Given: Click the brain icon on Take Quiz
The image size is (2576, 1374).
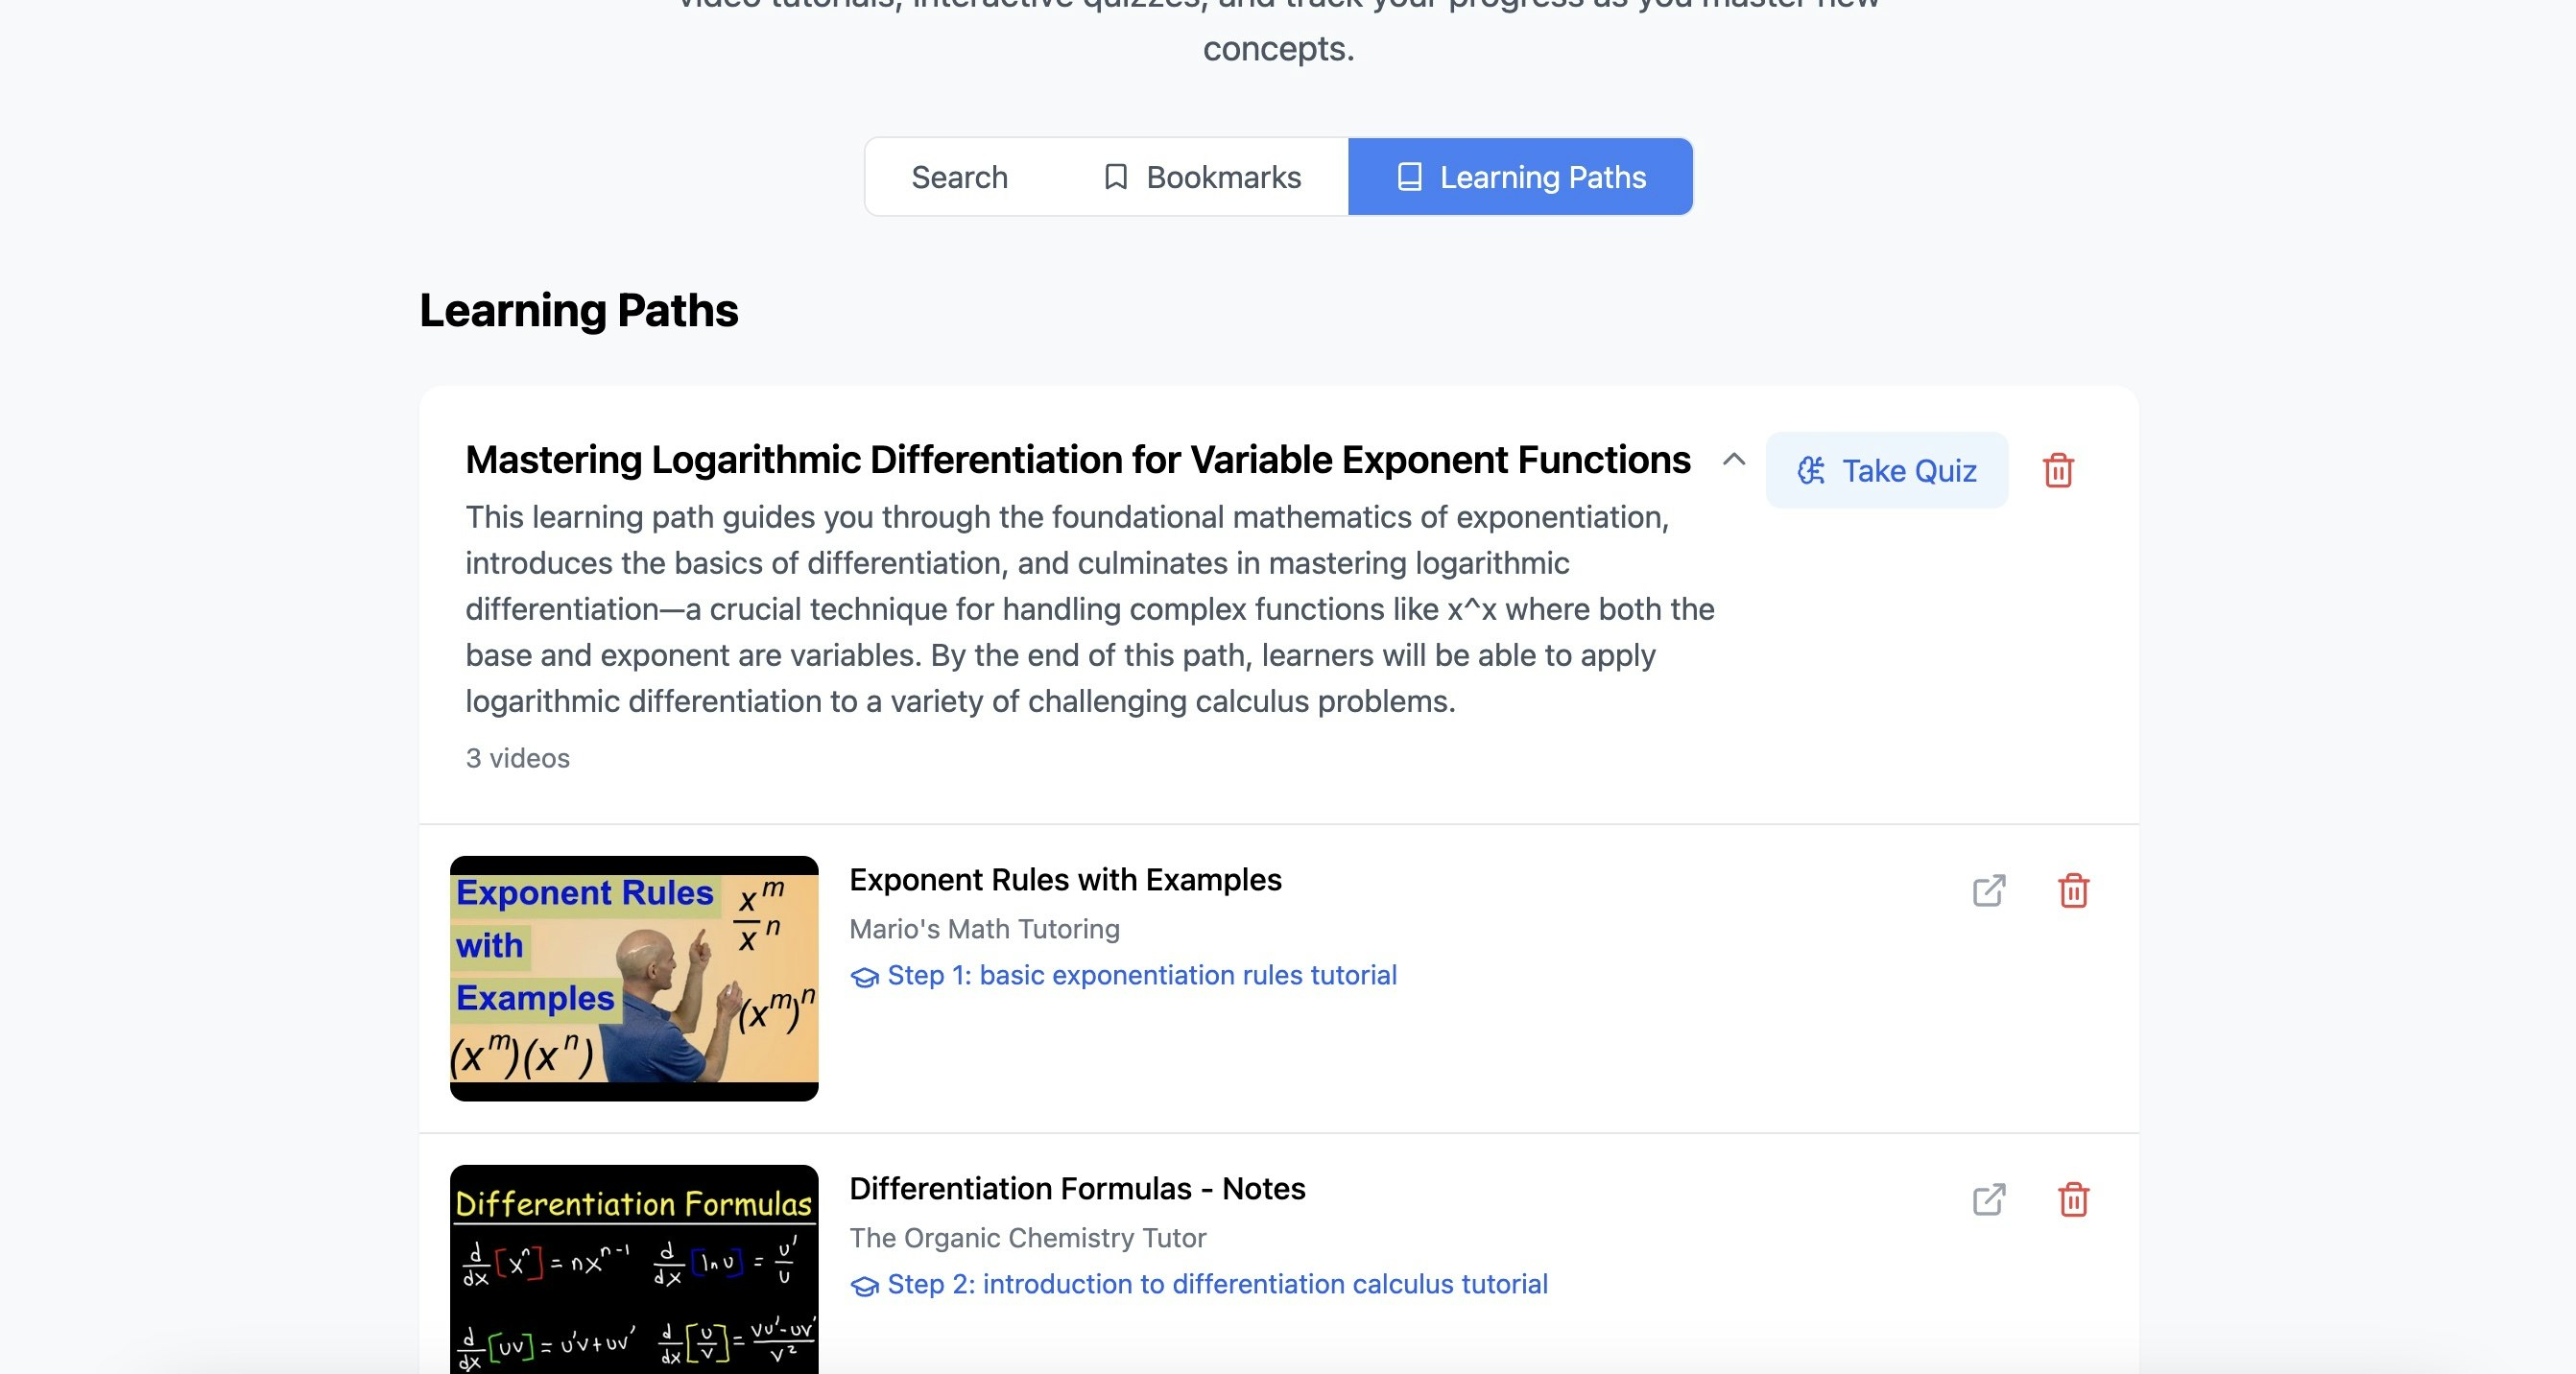Looking at the screenshot, I should click(1811, 470).
